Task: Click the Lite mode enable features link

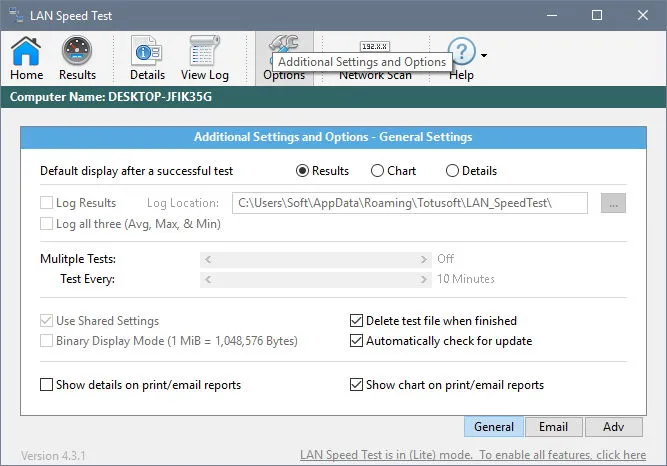Action: pos(473,455)
